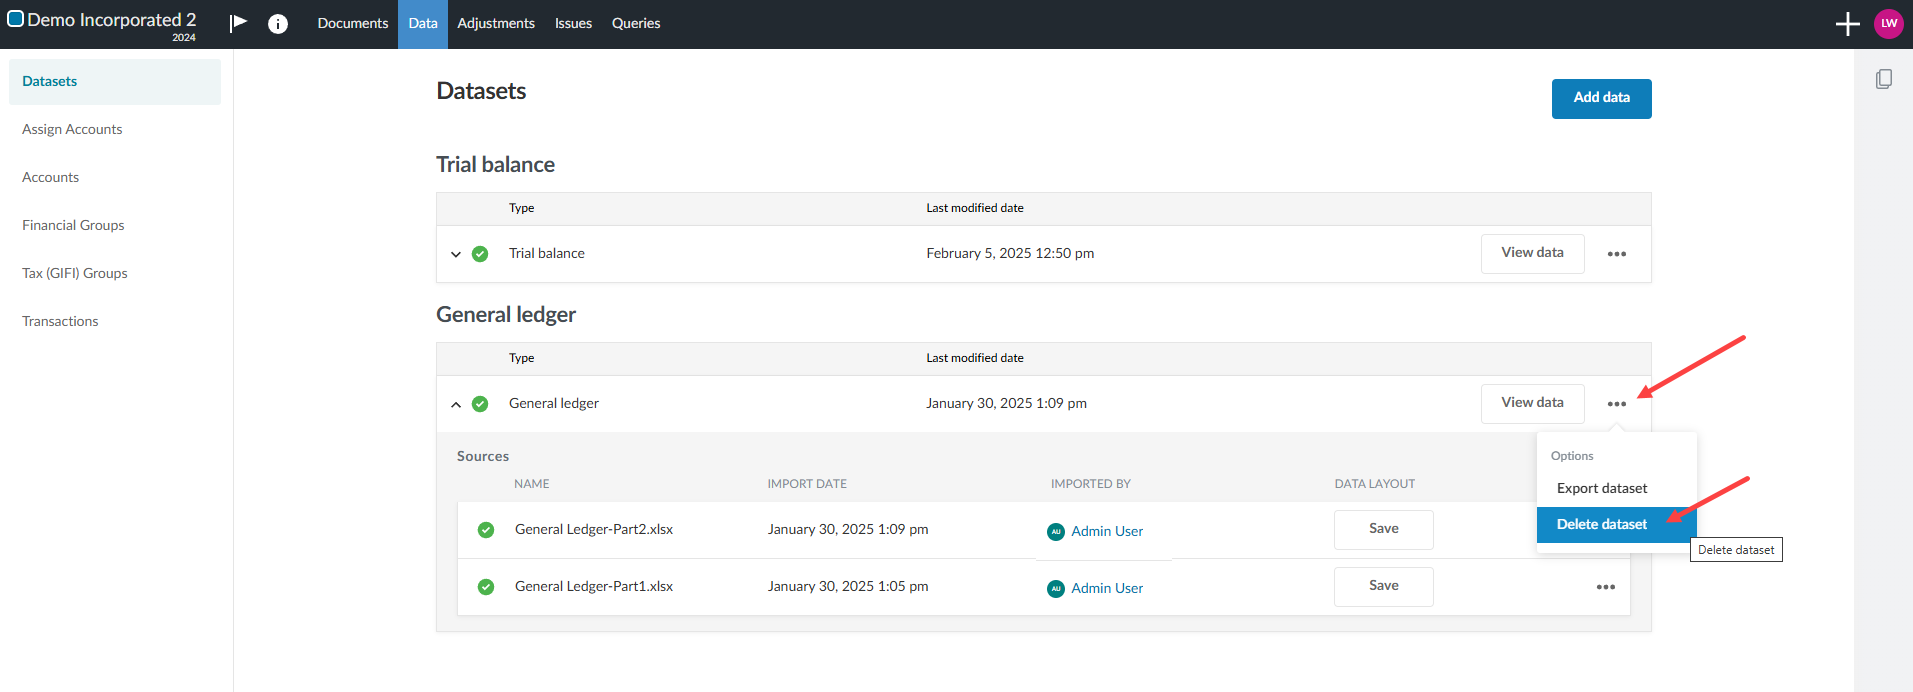
Task: Open Admin User link for Part1 file
Action: click(x=1106, y=588)
